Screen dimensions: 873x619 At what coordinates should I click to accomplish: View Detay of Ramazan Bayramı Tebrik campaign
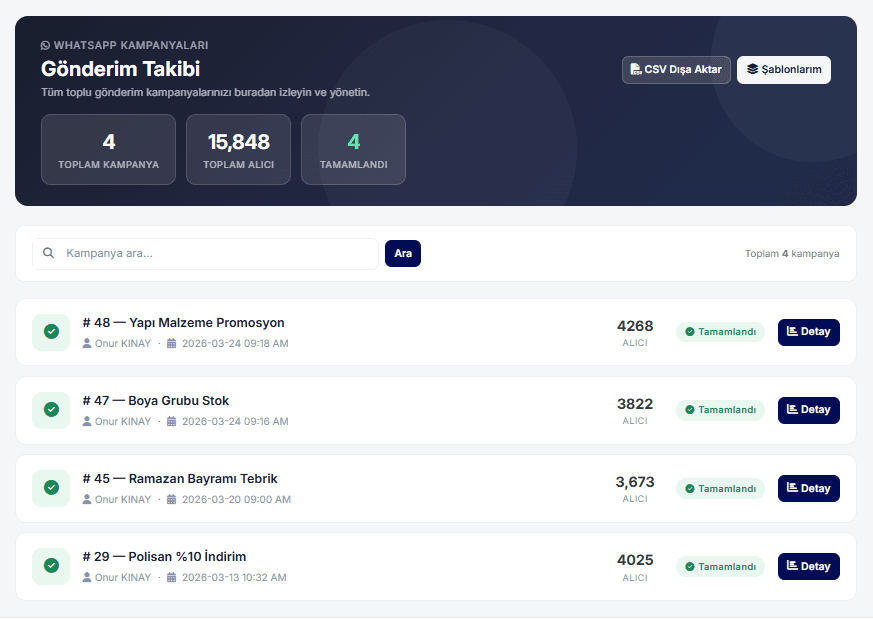pyautogui.click(x=808, y=488)
